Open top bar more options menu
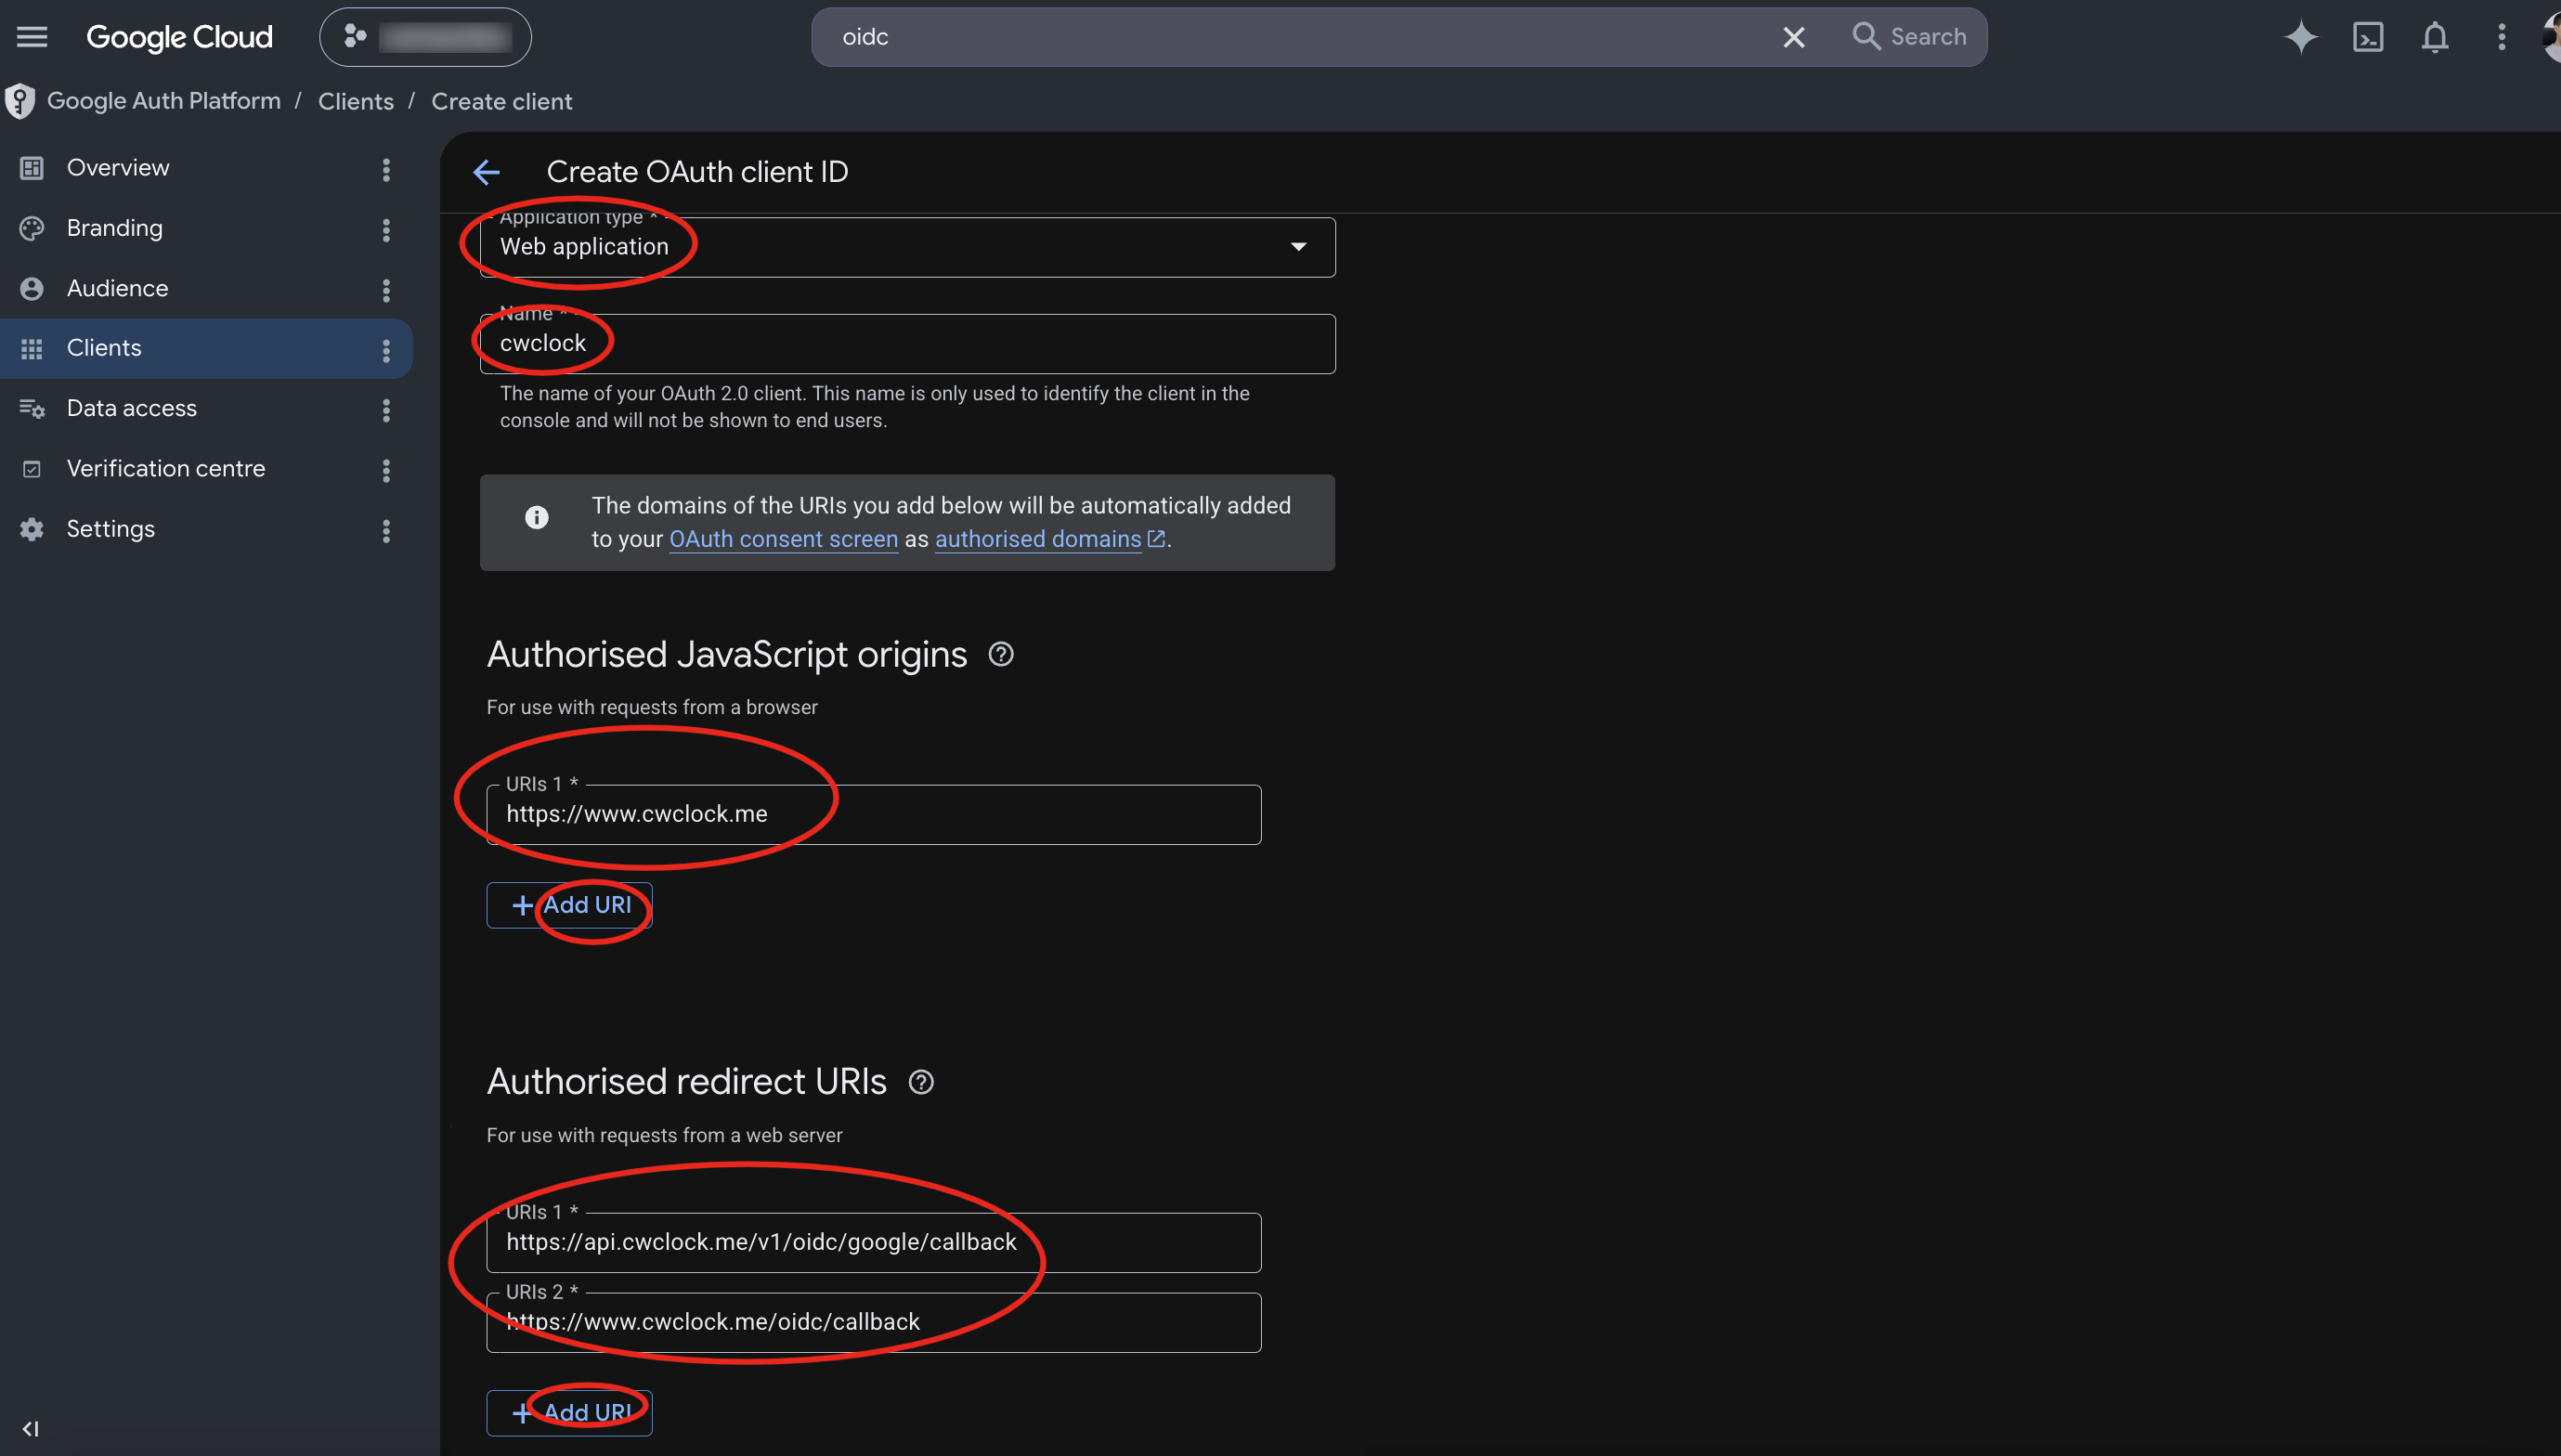 tap(2501, 37)
